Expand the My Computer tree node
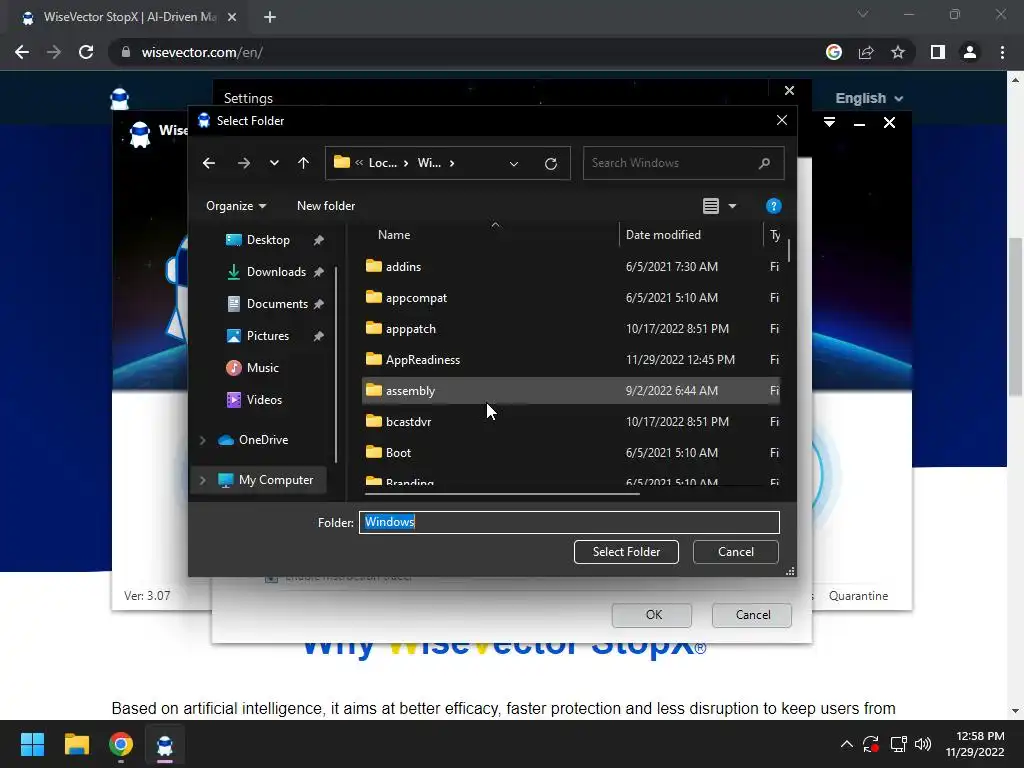The height and width of the screenshot is (768, 1024). [x=202, y=480]
